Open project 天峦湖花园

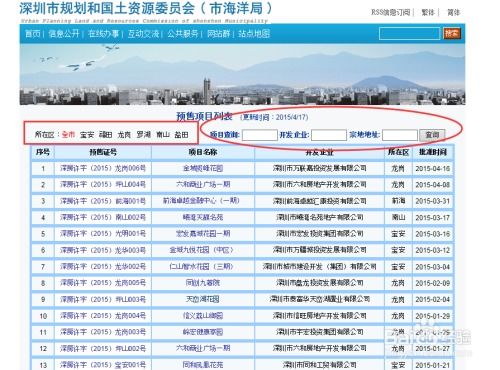203,299
